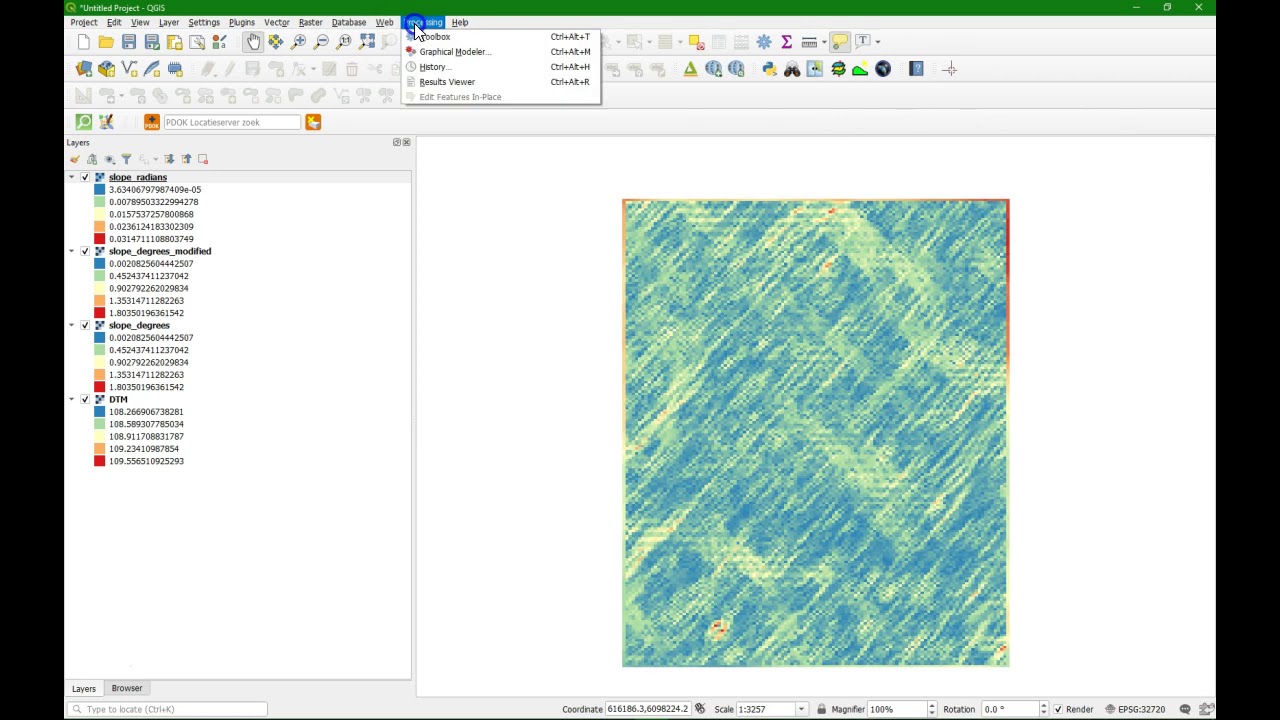
Task: Select the Text Annotation tool
Action: [863, 42]
